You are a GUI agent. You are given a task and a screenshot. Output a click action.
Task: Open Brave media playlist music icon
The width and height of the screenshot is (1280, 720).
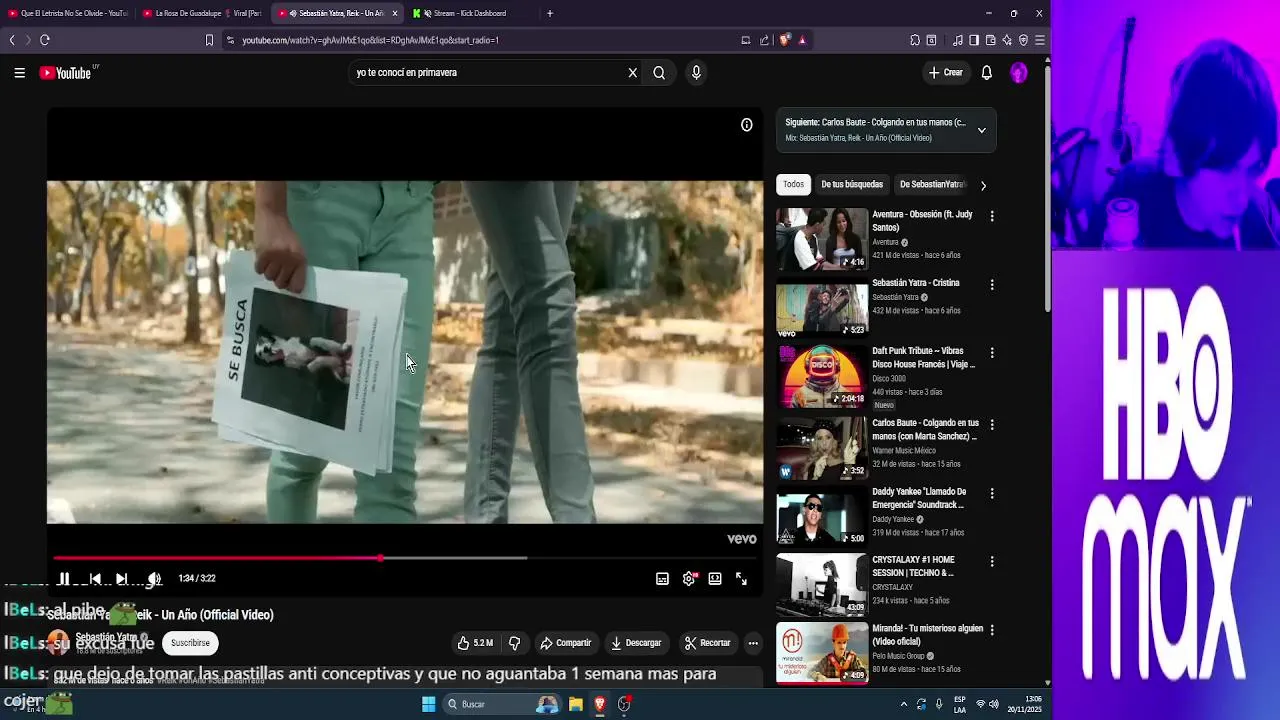(x=958, y=40)
